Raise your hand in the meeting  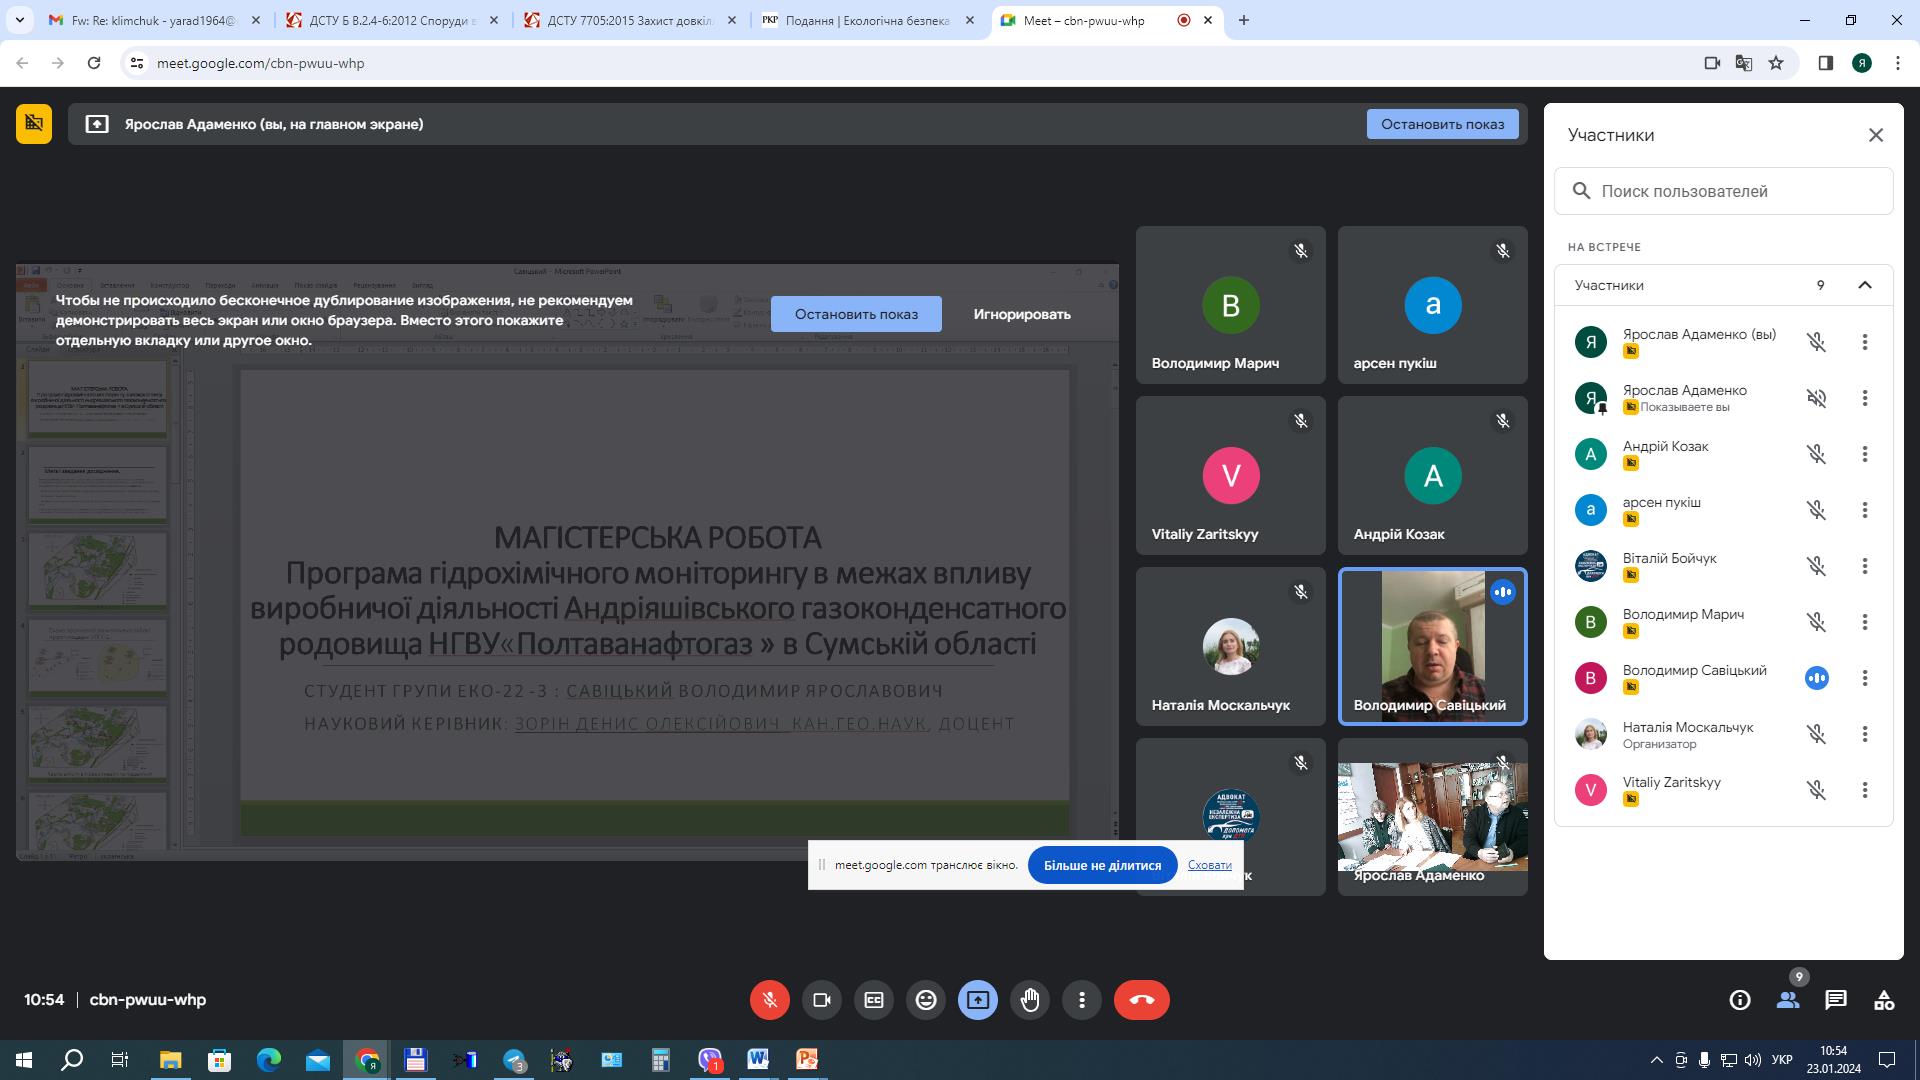pos(1029,999)
